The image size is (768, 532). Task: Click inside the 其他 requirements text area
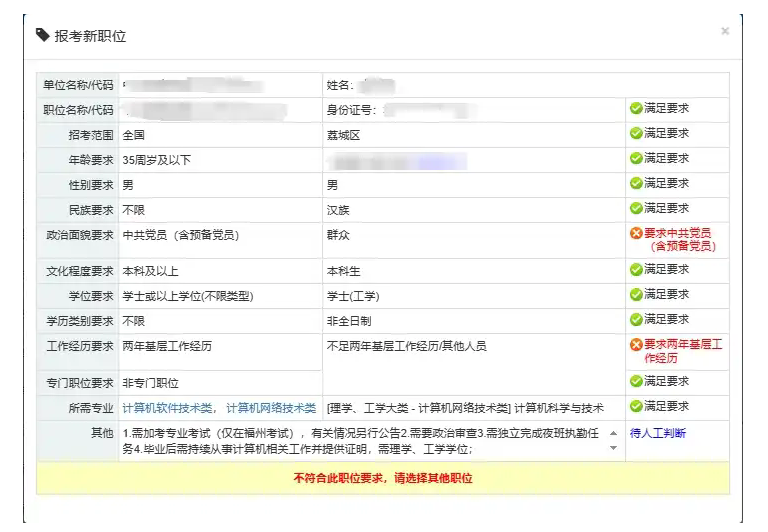360,441
